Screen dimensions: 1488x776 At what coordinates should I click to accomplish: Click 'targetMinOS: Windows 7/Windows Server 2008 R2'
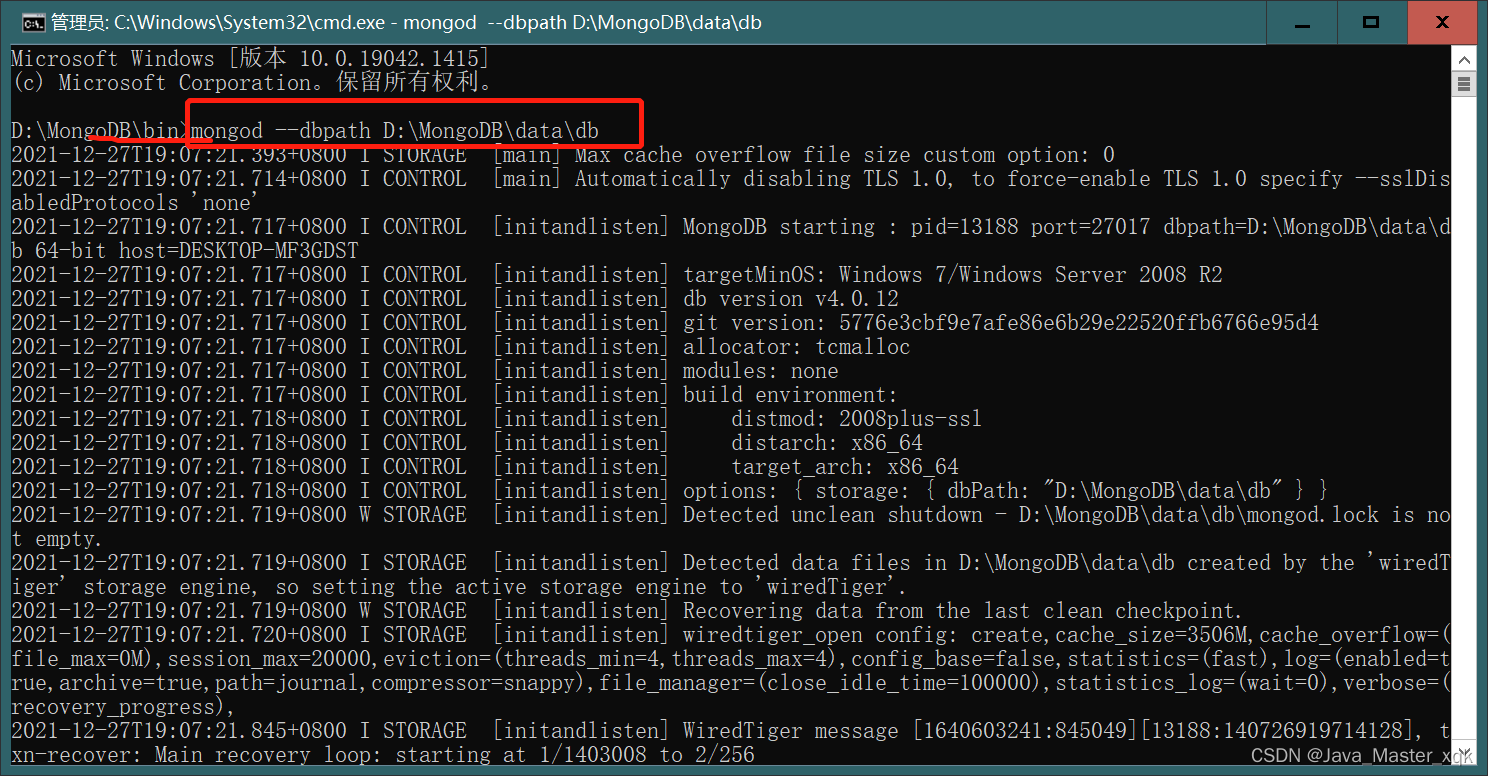(953, 275)
